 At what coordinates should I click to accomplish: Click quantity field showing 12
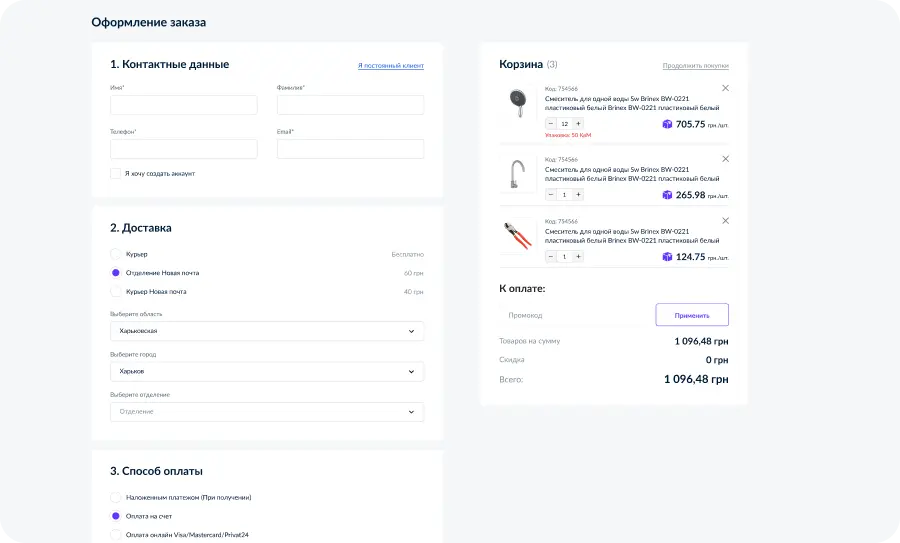[x=565, y=123]
